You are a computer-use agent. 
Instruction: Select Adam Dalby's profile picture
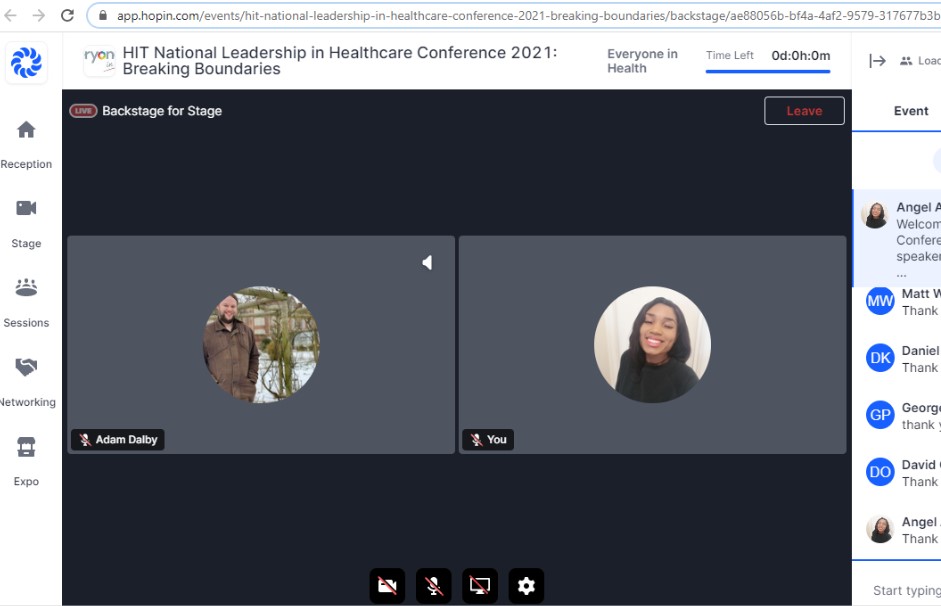coord(261,344)
